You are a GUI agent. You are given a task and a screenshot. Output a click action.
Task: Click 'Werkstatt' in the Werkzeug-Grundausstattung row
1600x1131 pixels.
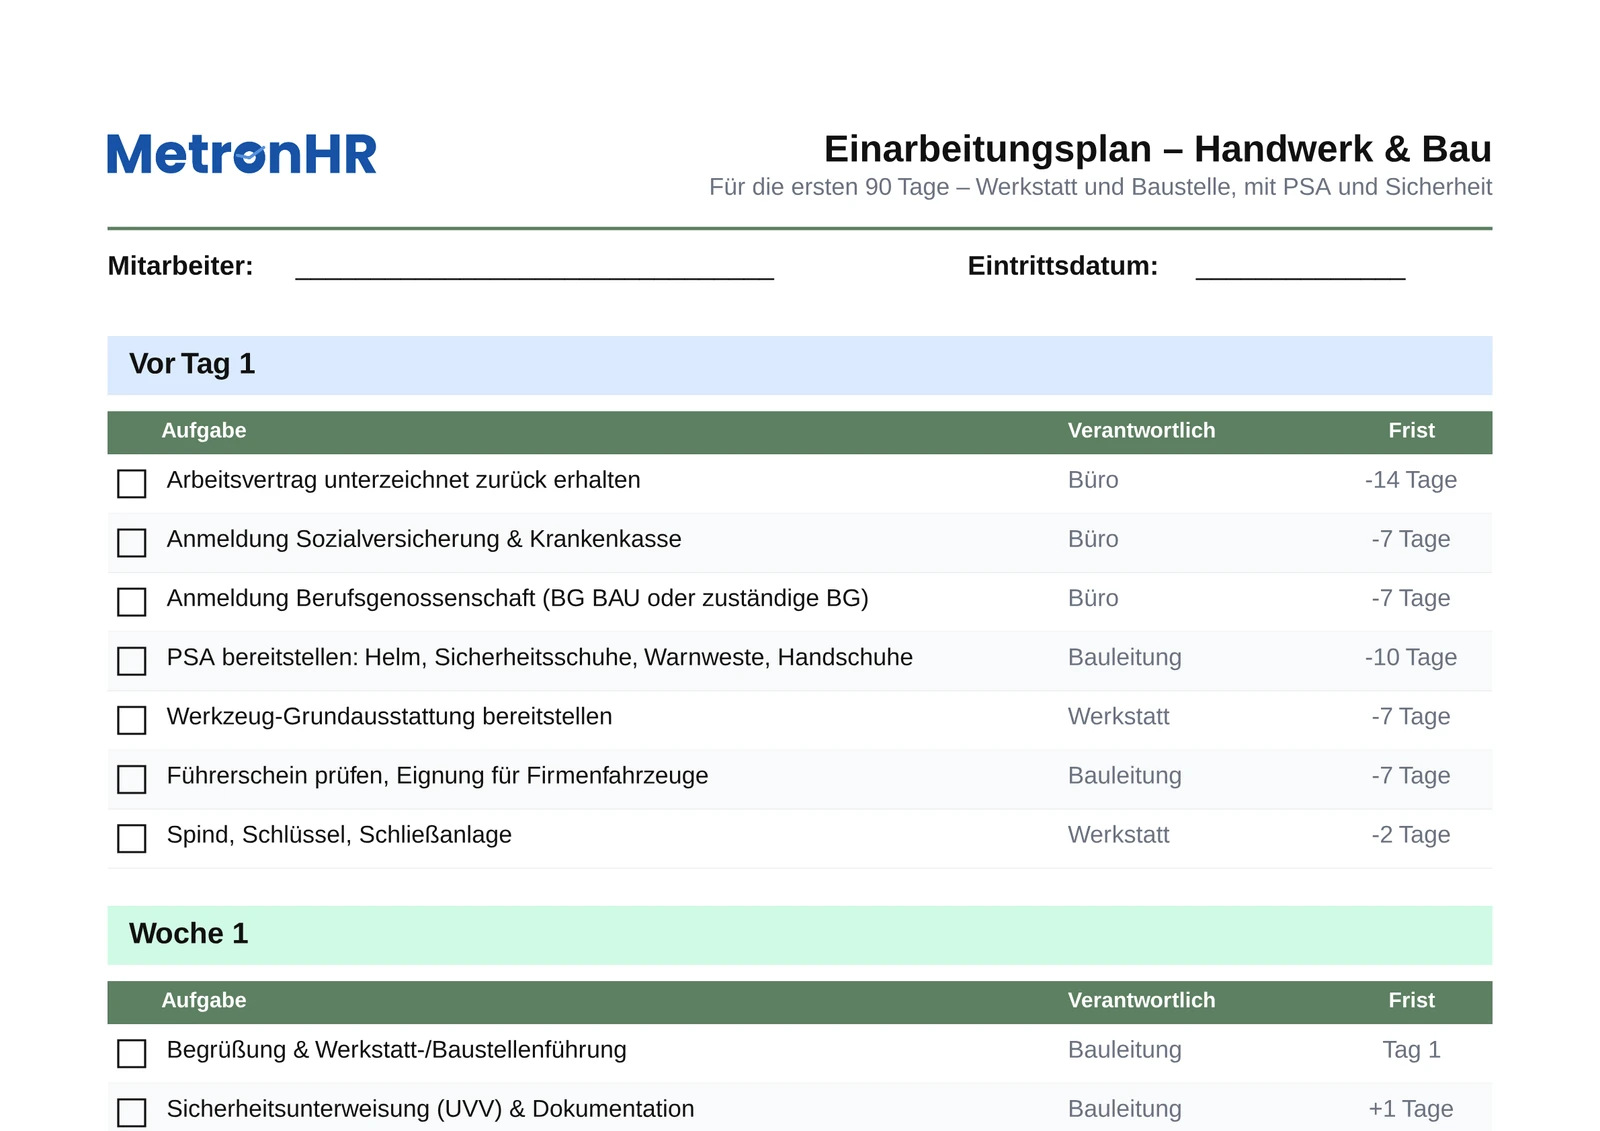(1119, 716)
